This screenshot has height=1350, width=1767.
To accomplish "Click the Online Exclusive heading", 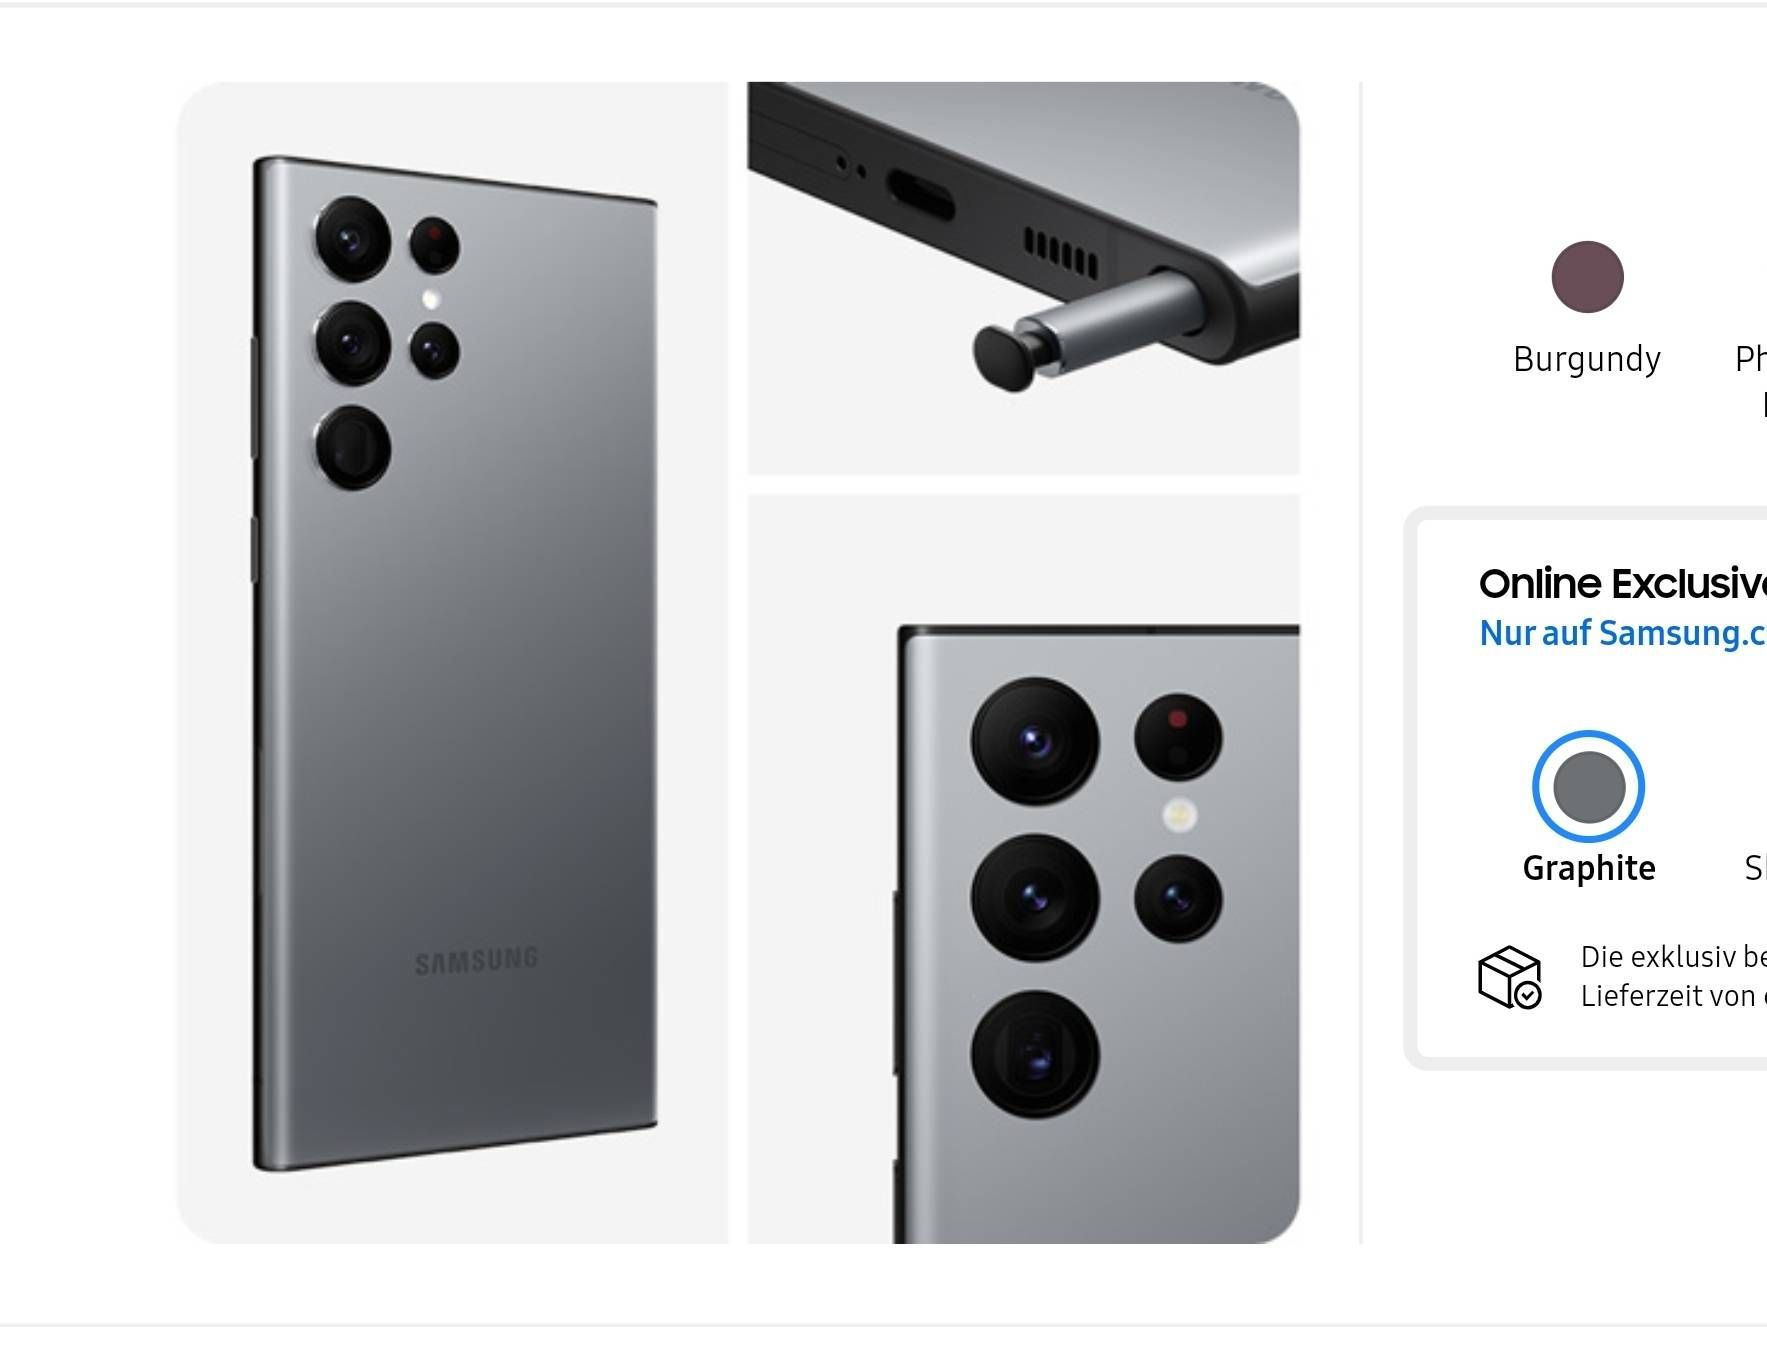I will [1623, 584].
